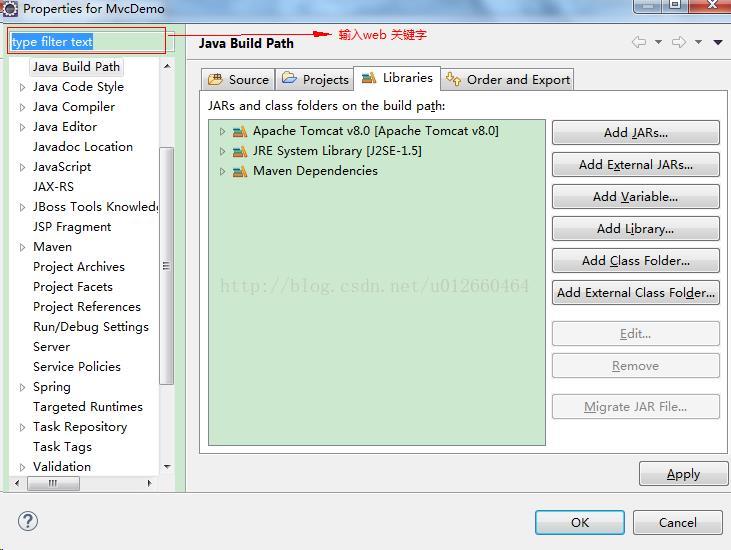Viewport: 731px width, 550px height.
Task: Open the Order and Export tab
Action: tap(507, 80)
